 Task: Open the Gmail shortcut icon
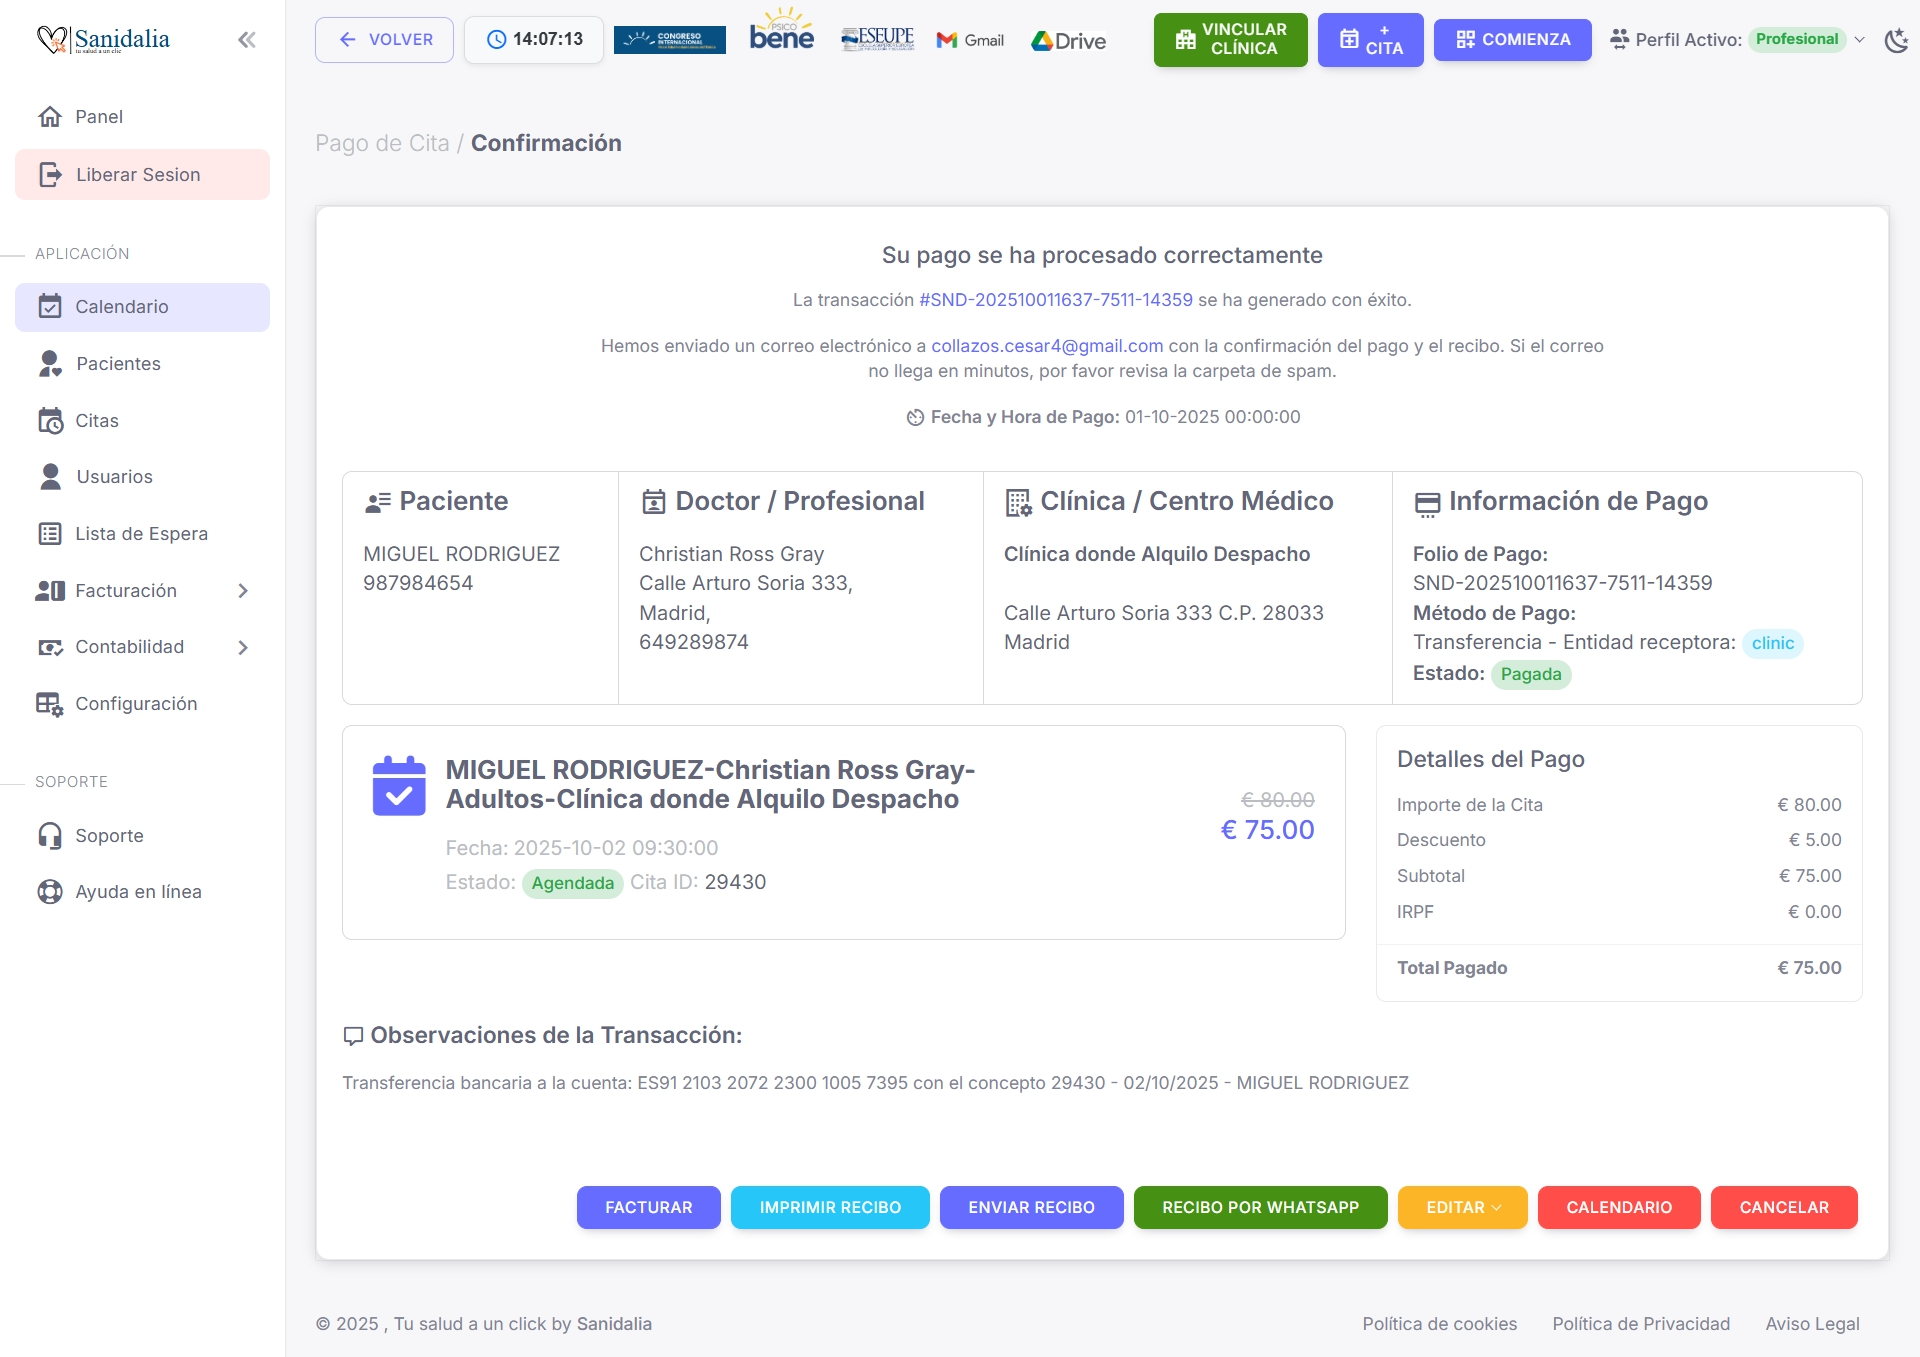pyautogui.click(x=970, y=40)
